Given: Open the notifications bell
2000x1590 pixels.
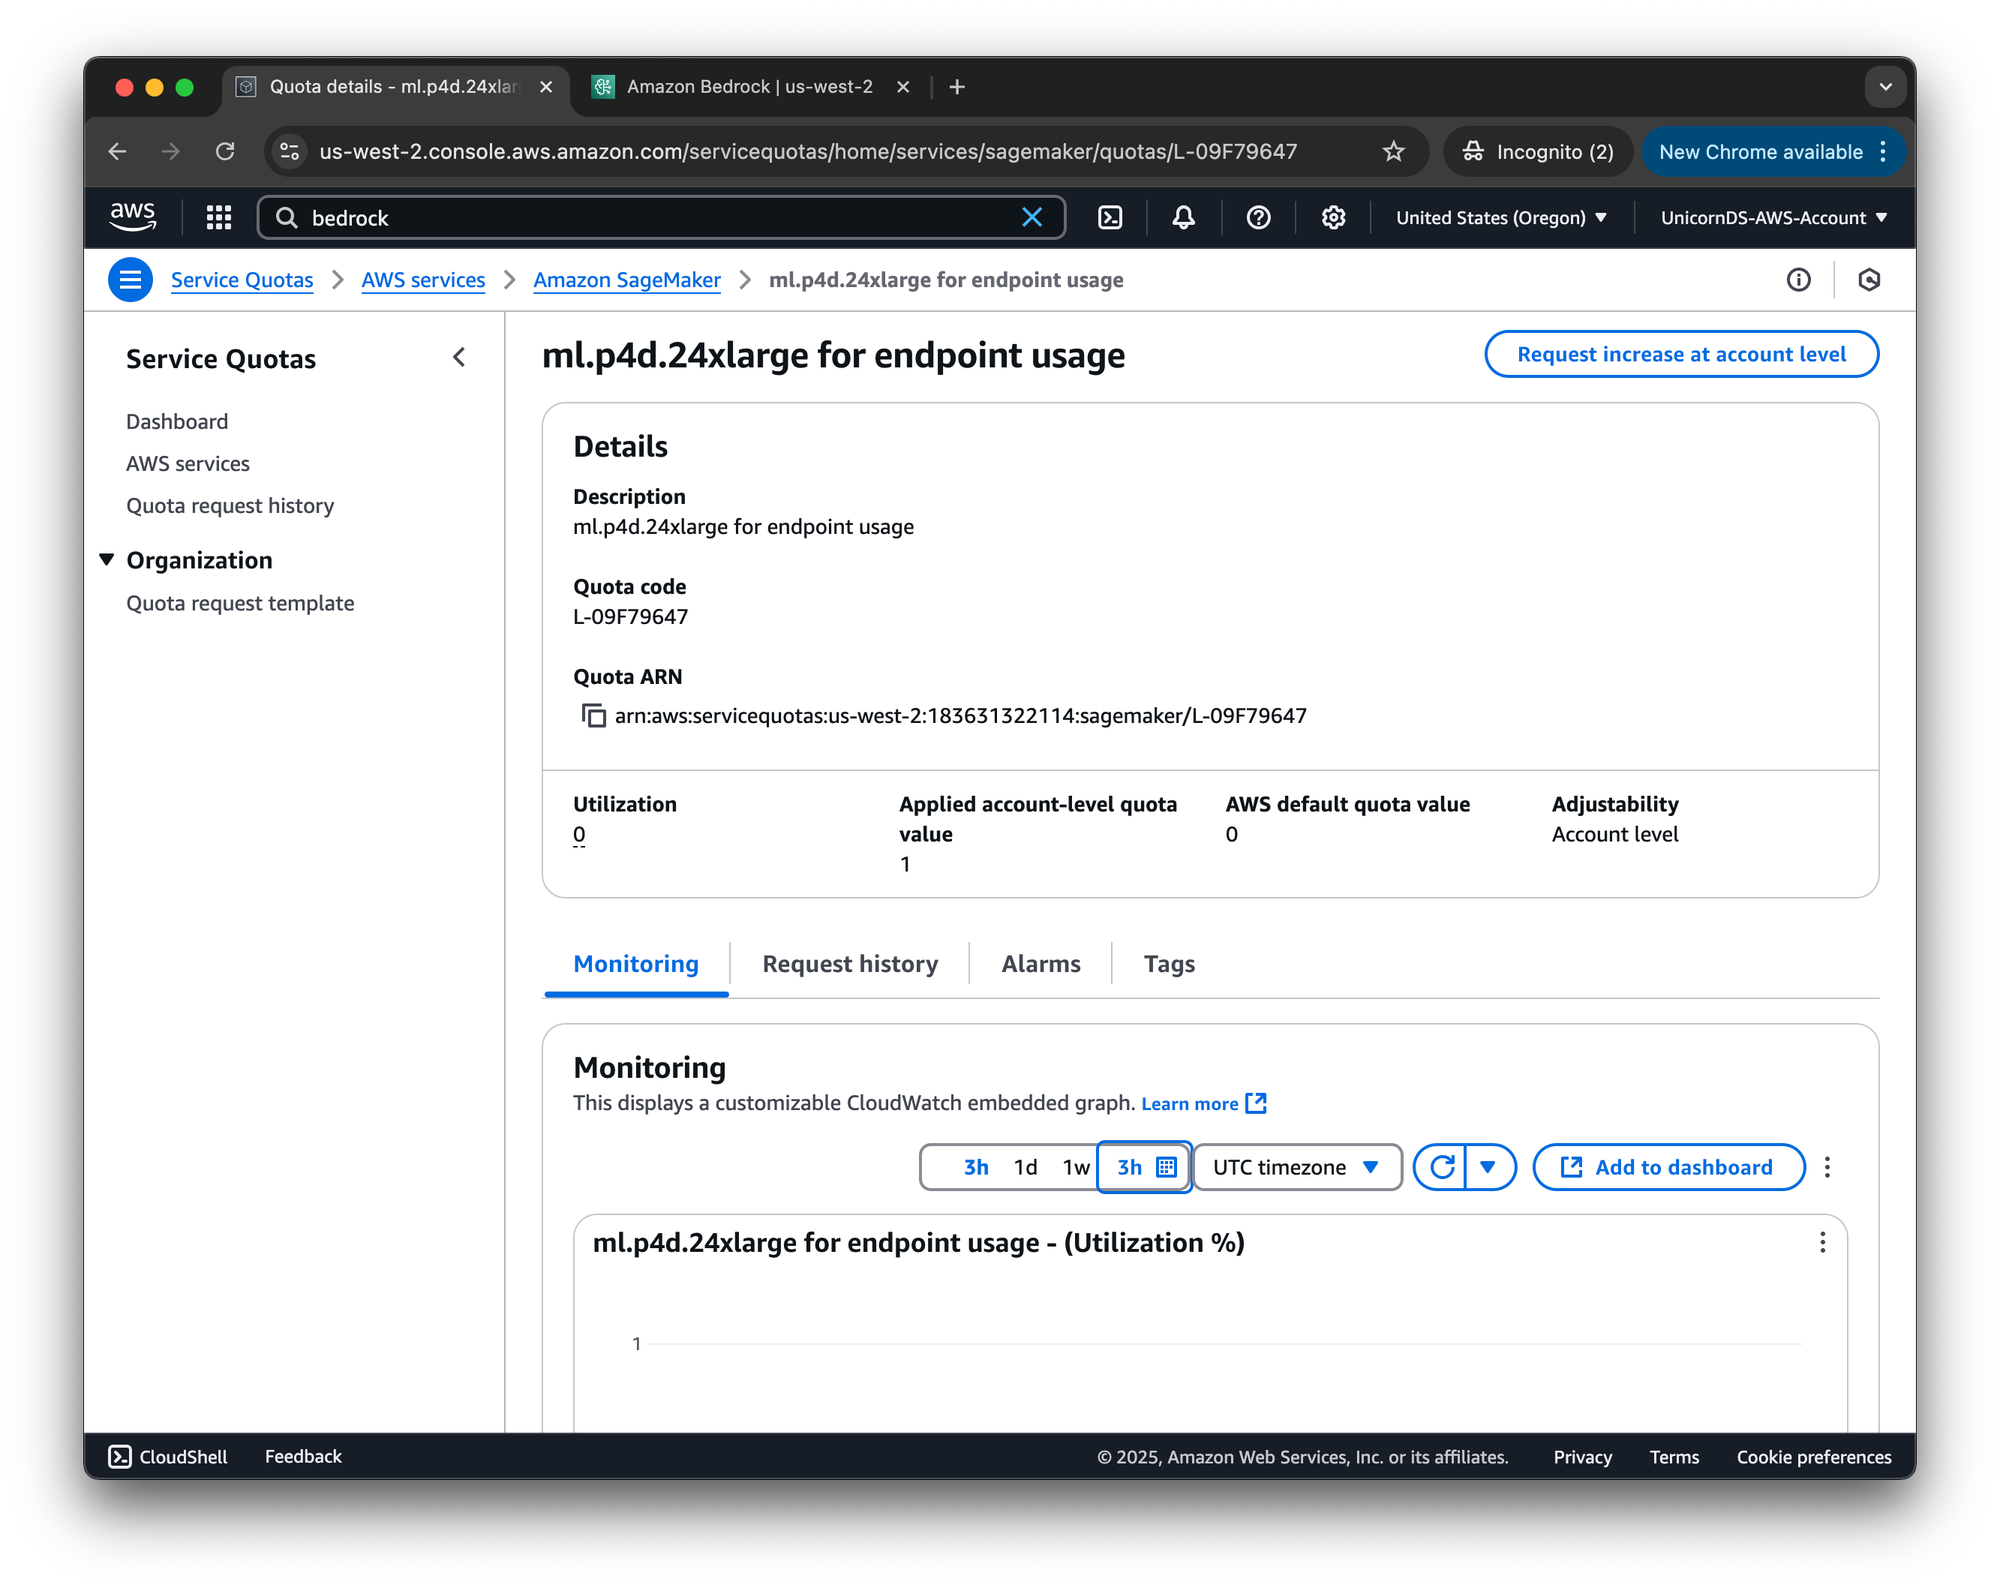Looking at the screenshot, I should point(1183,218).
